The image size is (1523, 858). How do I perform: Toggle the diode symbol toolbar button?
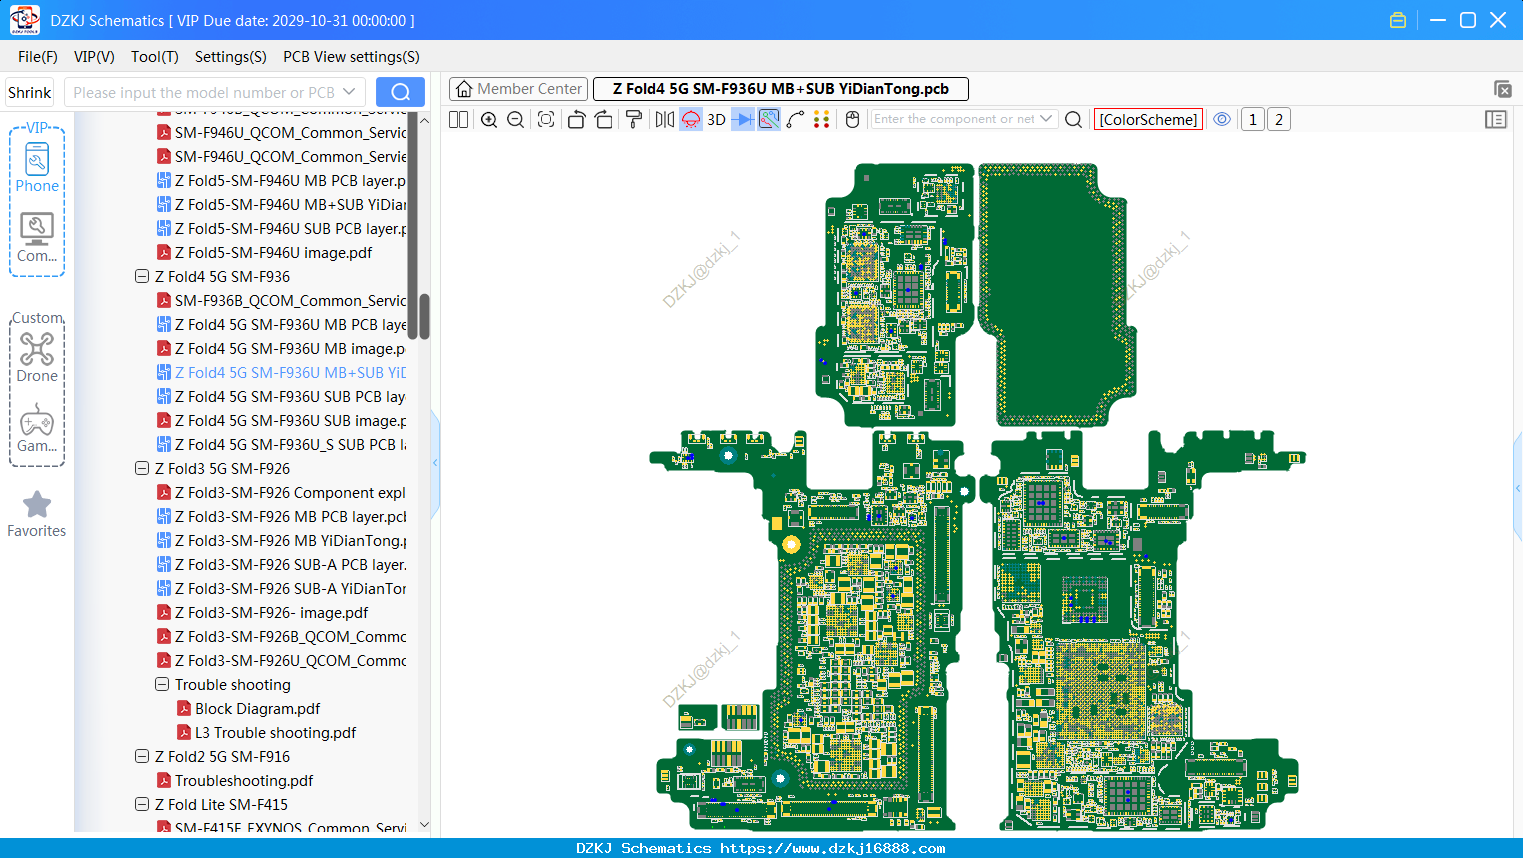click(743, 120)
